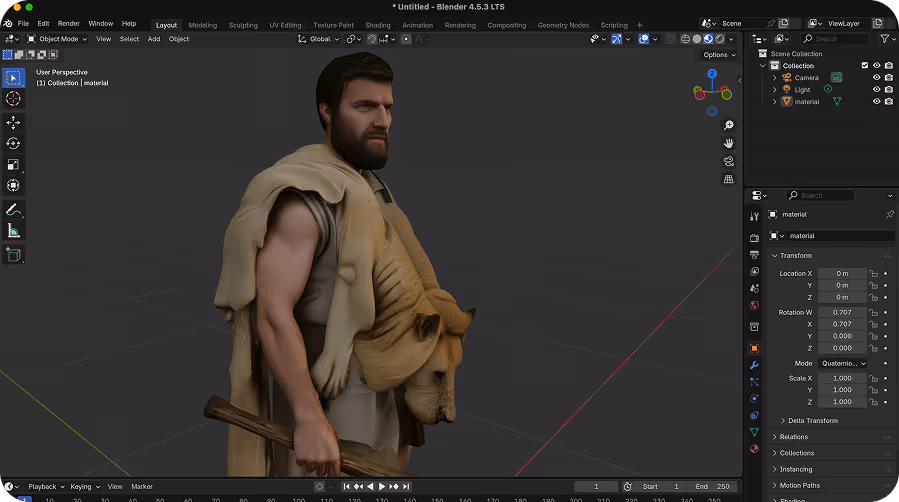
Task: Uncheck the Collection exclude checkbox
Action: pos(865,65)
